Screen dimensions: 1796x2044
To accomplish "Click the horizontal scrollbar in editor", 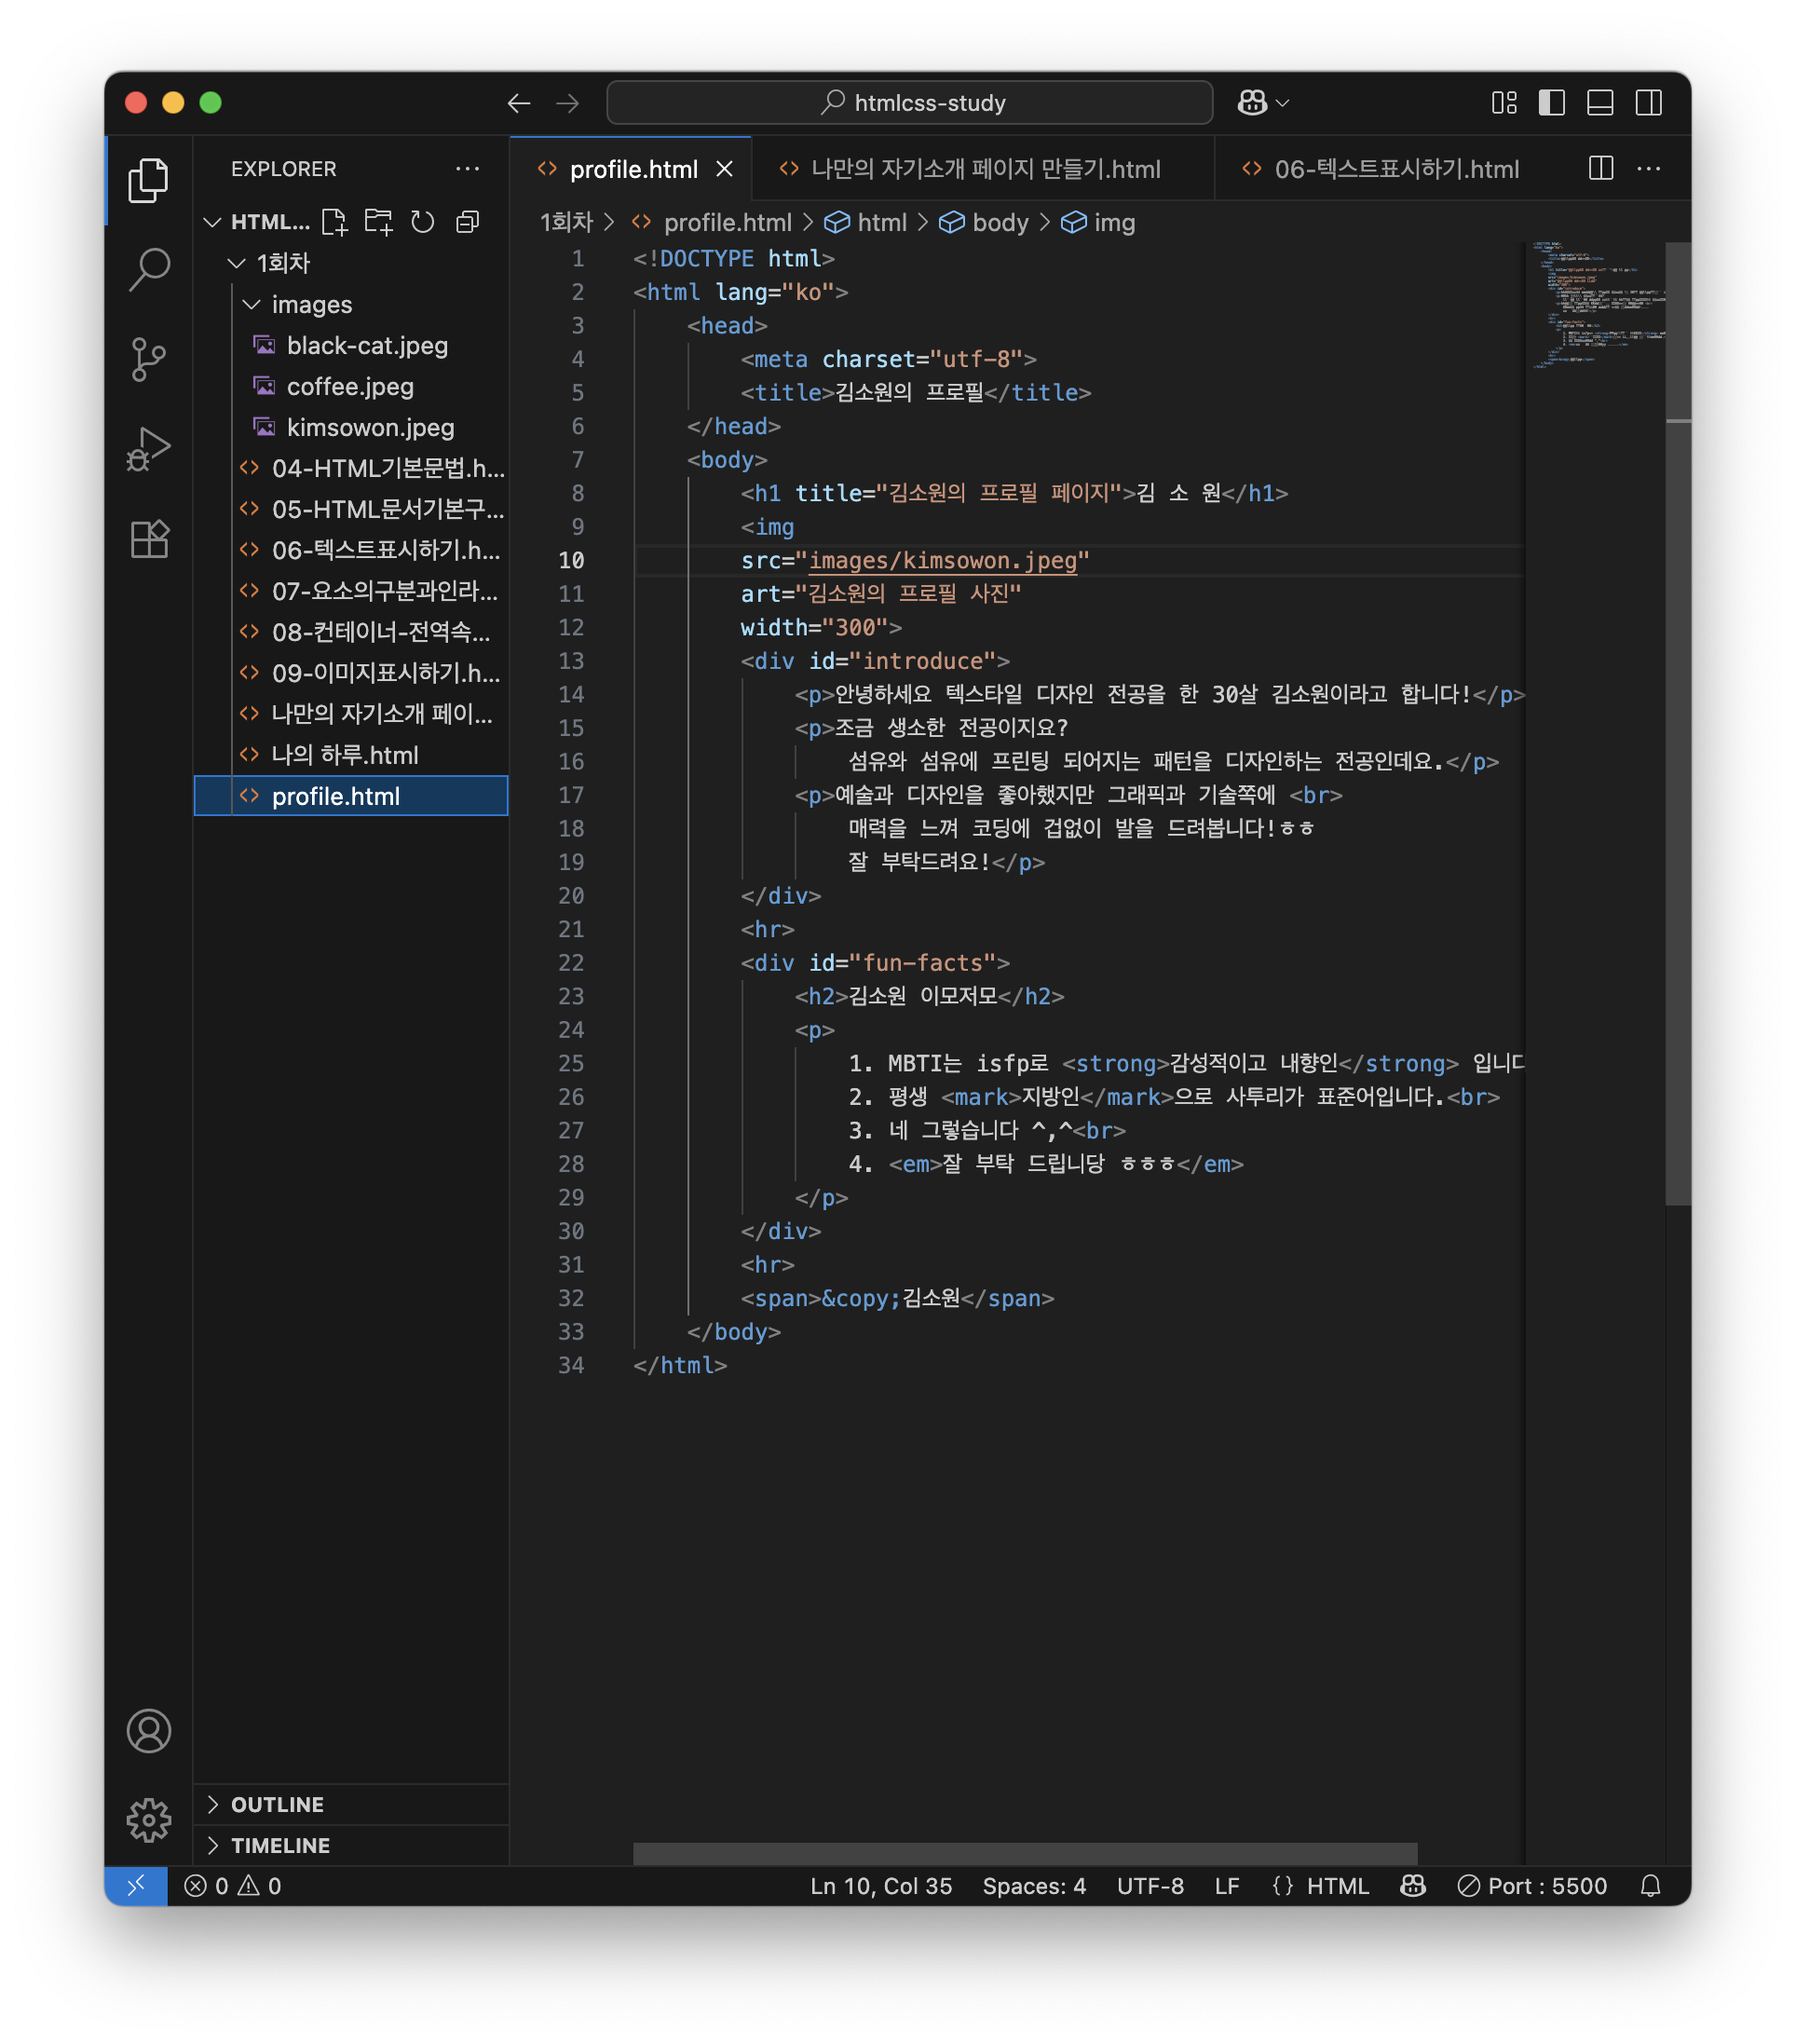I will pos(1024,1853).
